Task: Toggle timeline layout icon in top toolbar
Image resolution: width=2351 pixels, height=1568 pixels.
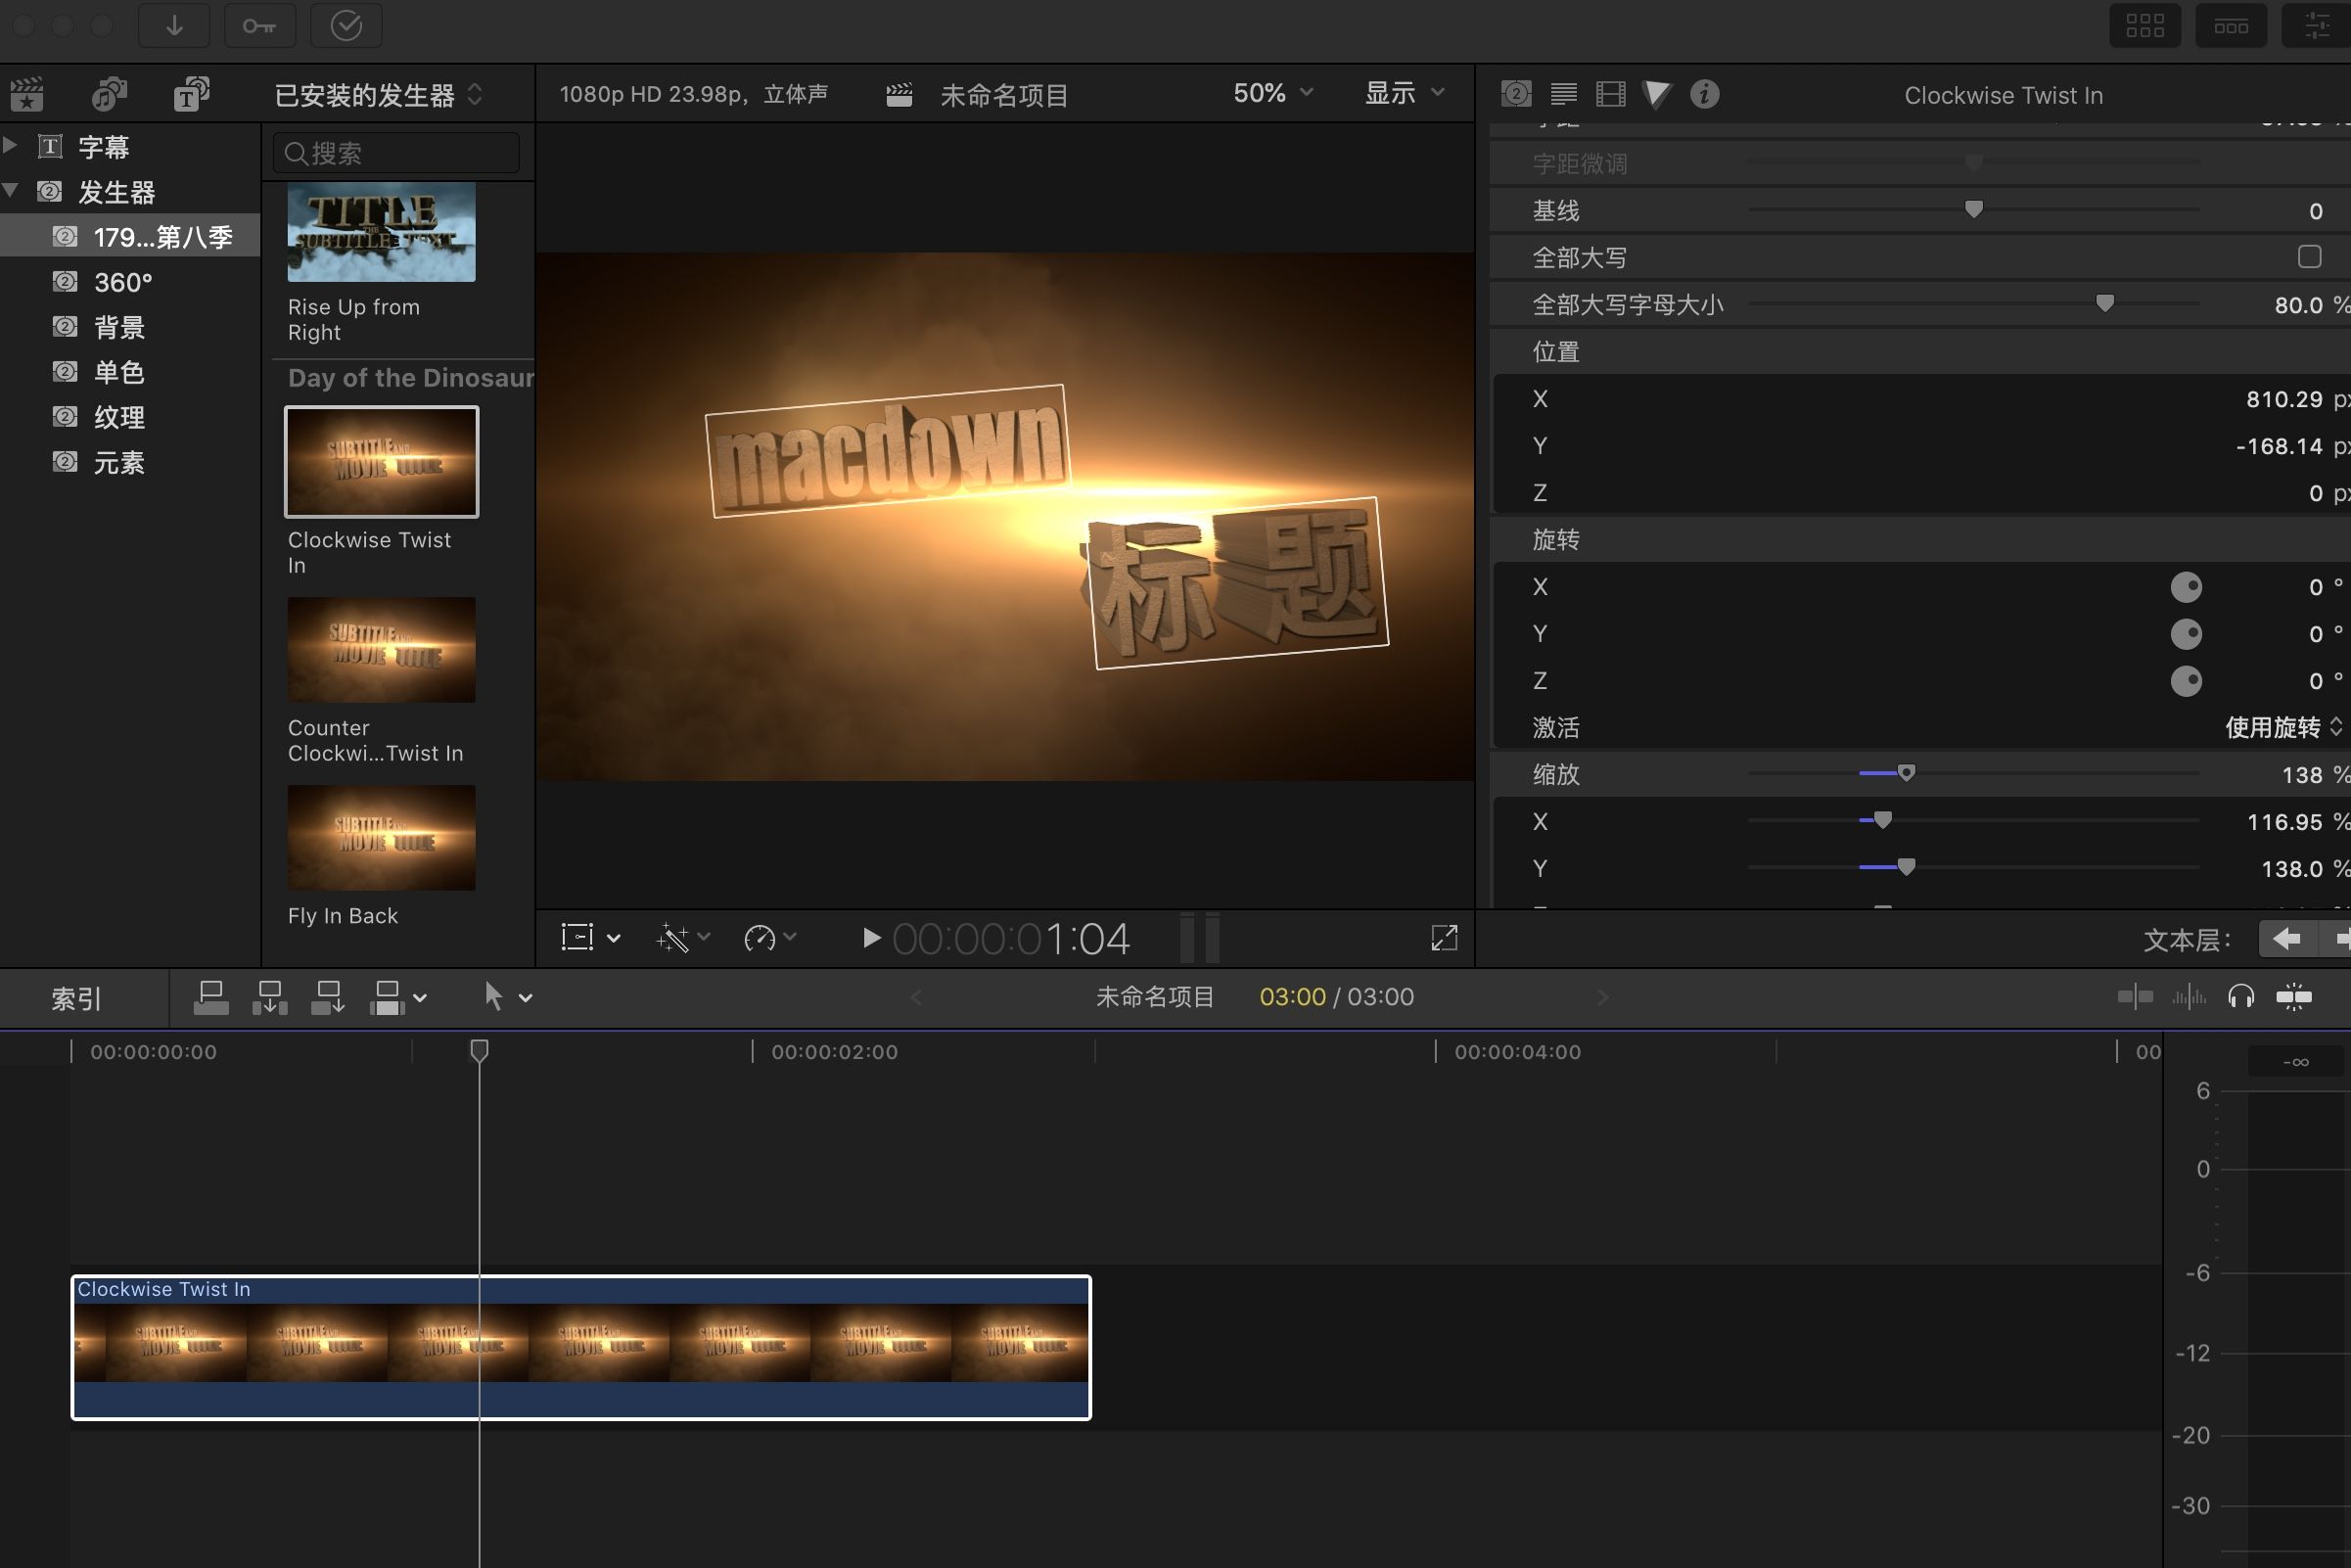Action: (x=2231, y=25)
